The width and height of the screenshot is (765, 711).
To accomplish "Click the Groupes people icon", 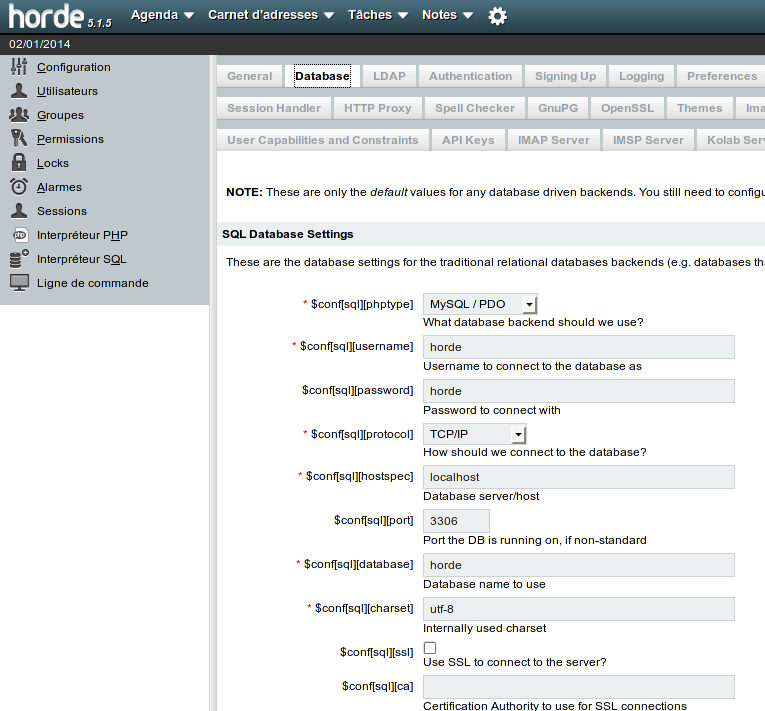I will coord(19,115).
